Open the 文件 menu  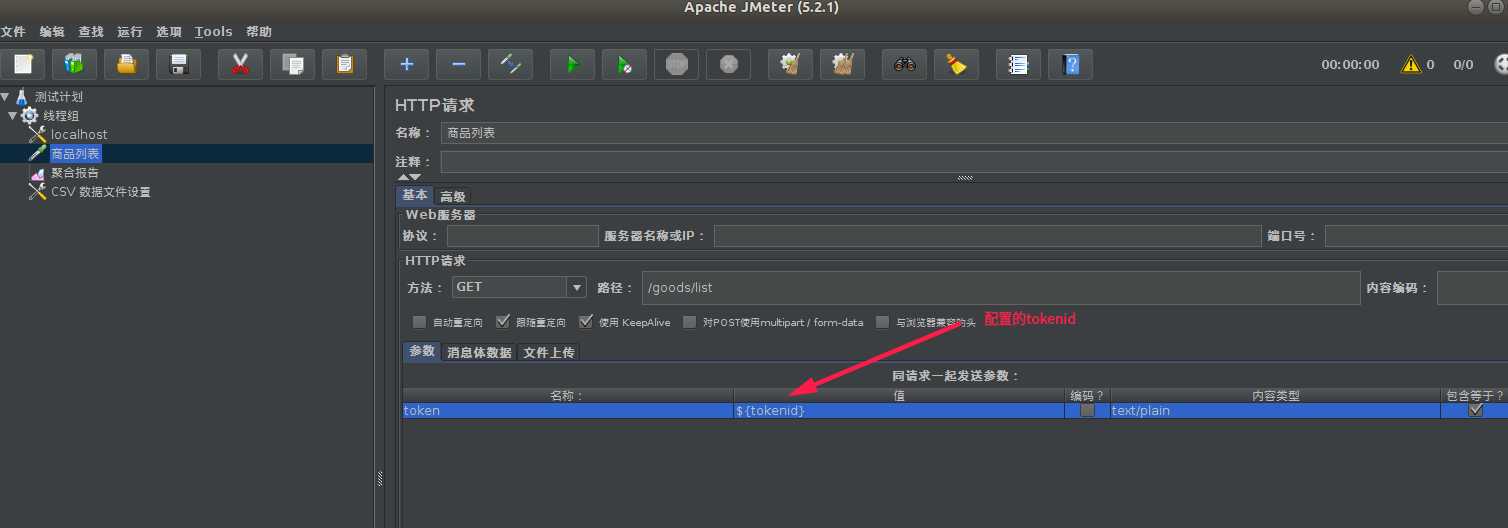(x=13, y=32)
